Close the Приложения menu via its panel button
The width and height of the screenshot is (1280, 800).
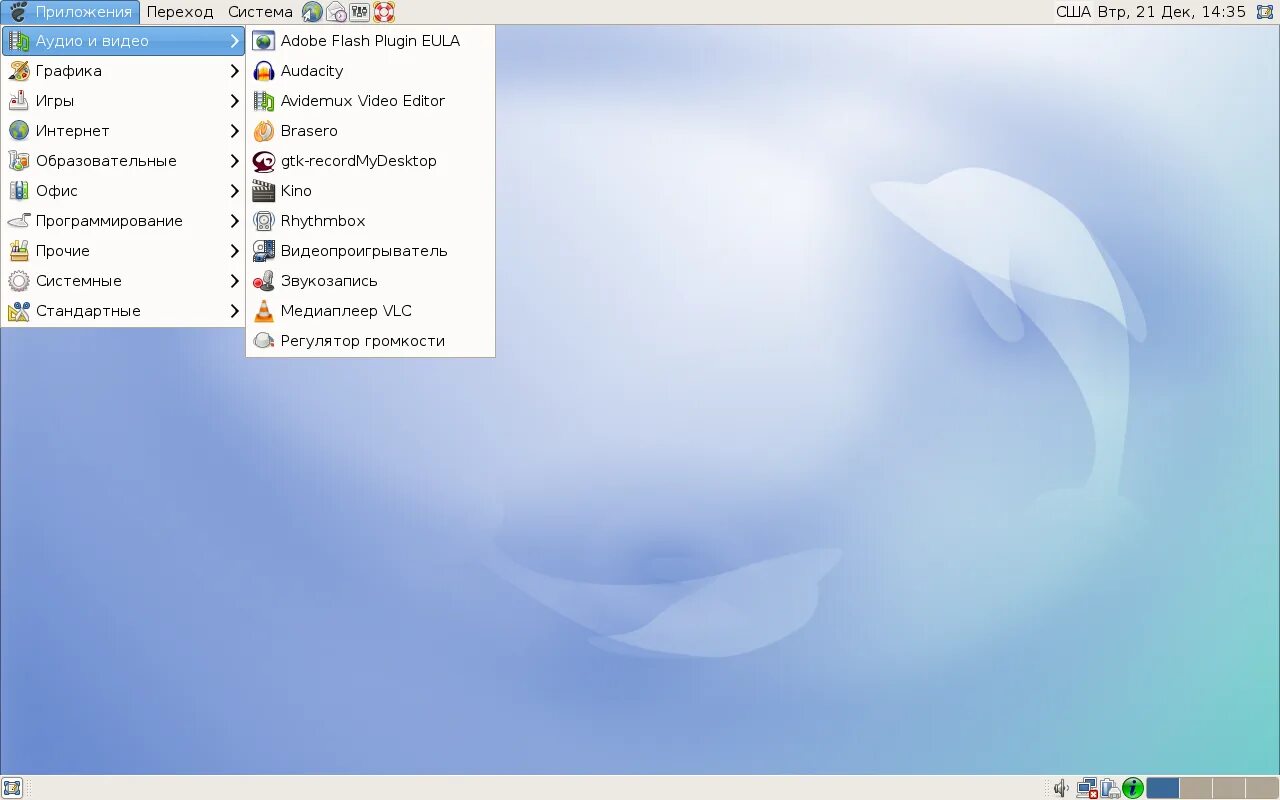pos(70,12)
